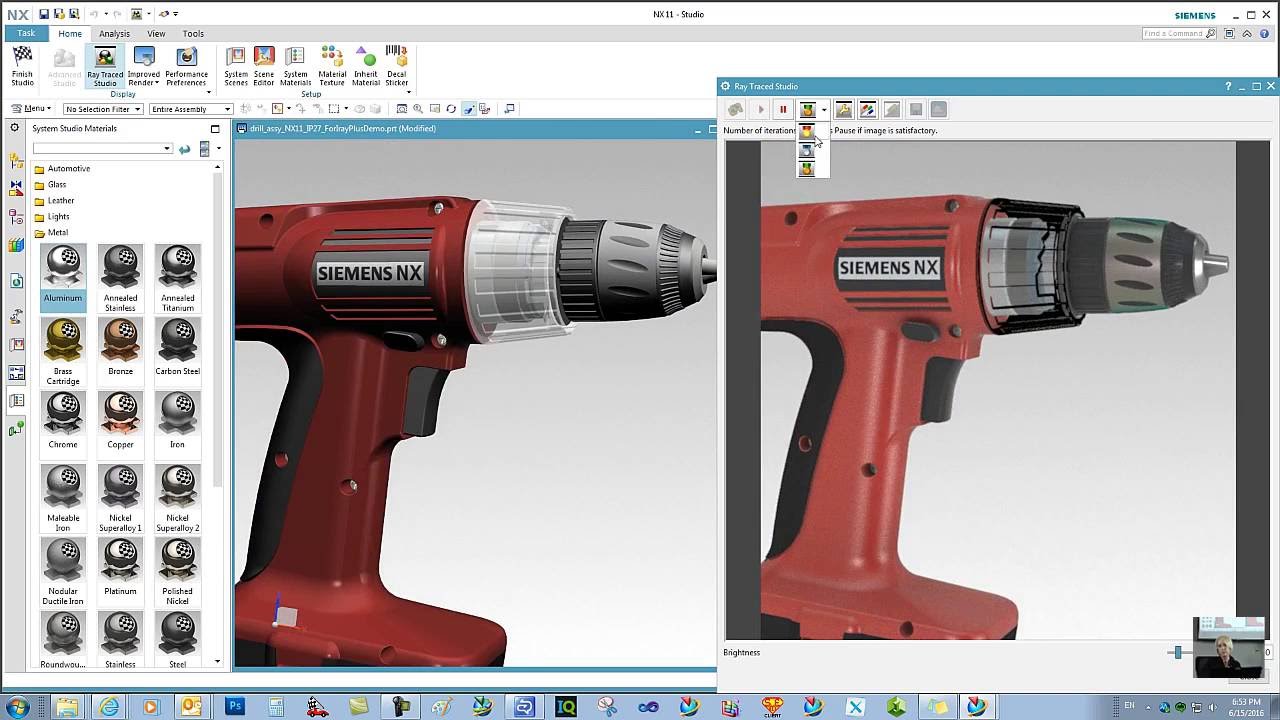Screen dimensions: 1280x720
Task: Pause the ray traced rendering
Action: coord(783,110)
